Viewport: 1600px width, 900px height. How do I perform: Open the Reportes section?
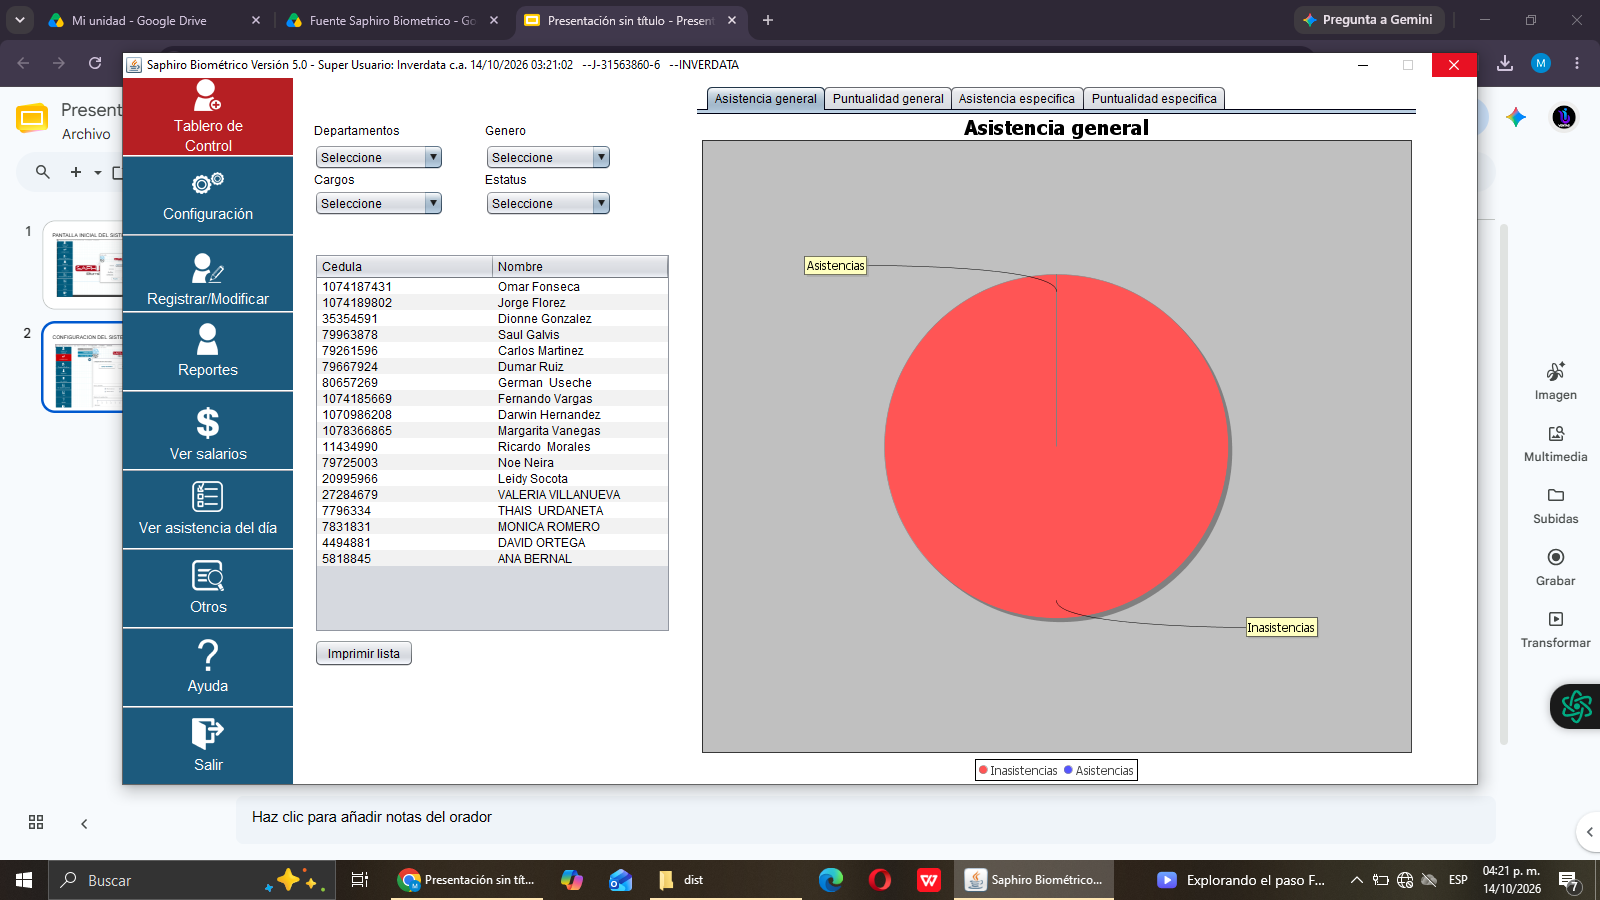(x=208, y=351)
